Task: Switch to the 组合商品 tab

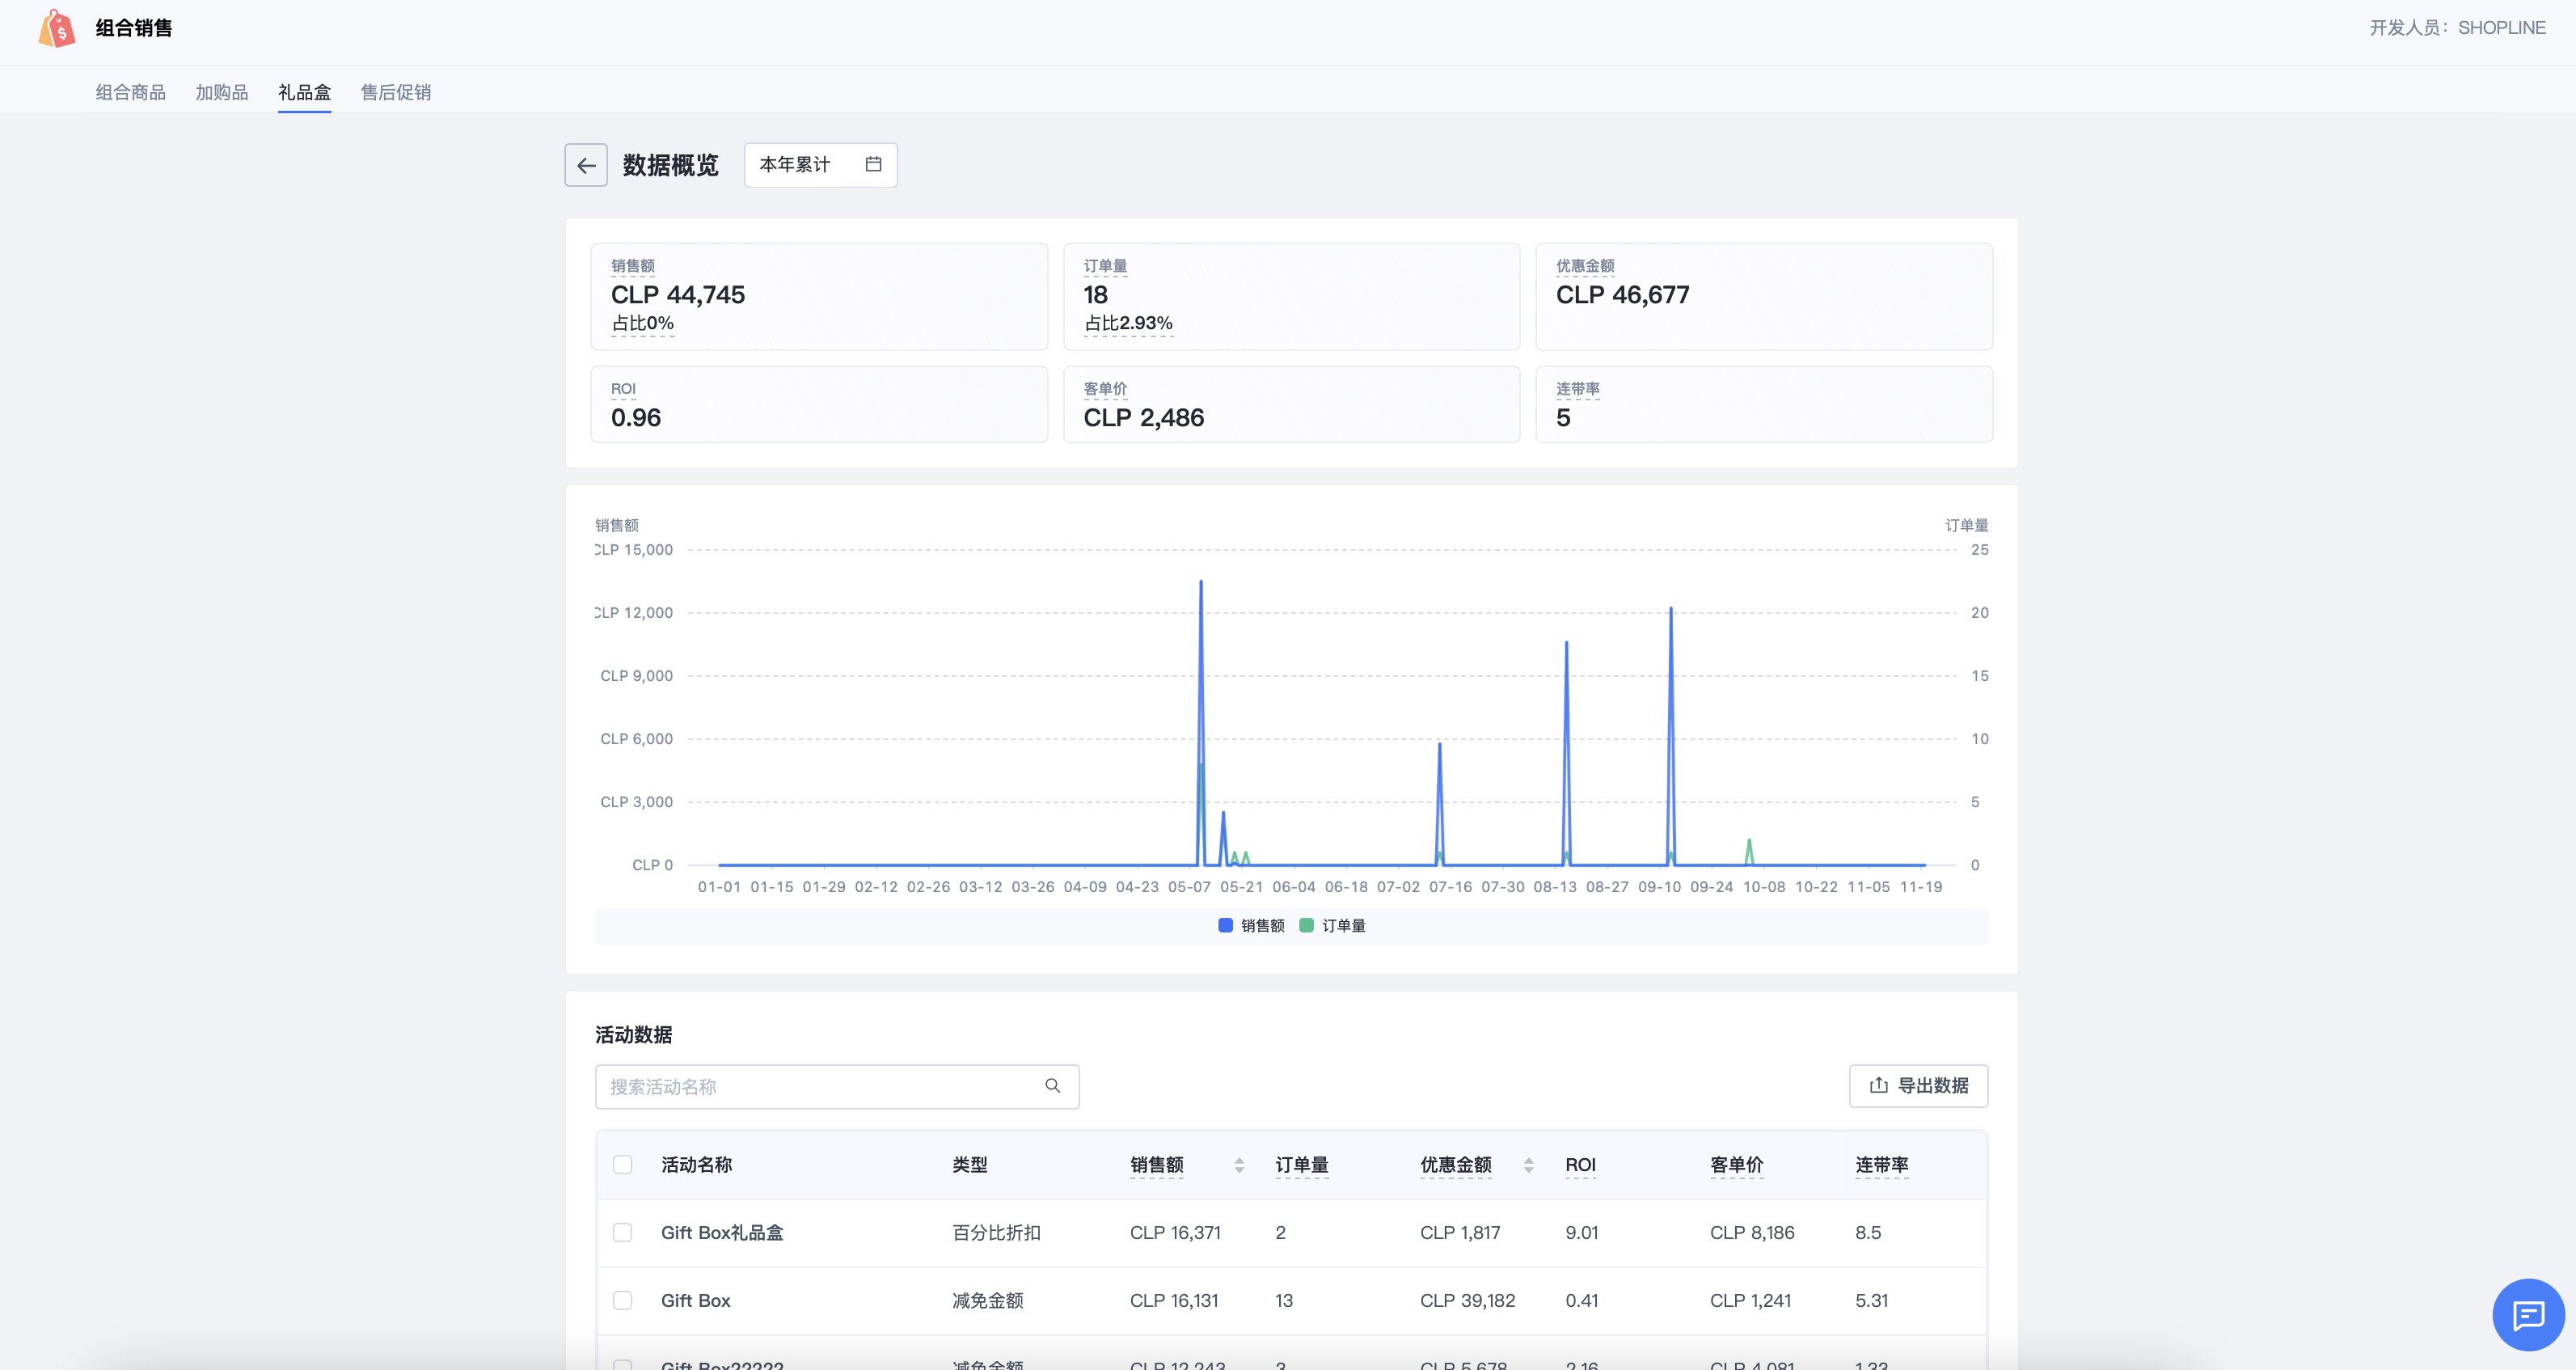Action: [130, 92]
